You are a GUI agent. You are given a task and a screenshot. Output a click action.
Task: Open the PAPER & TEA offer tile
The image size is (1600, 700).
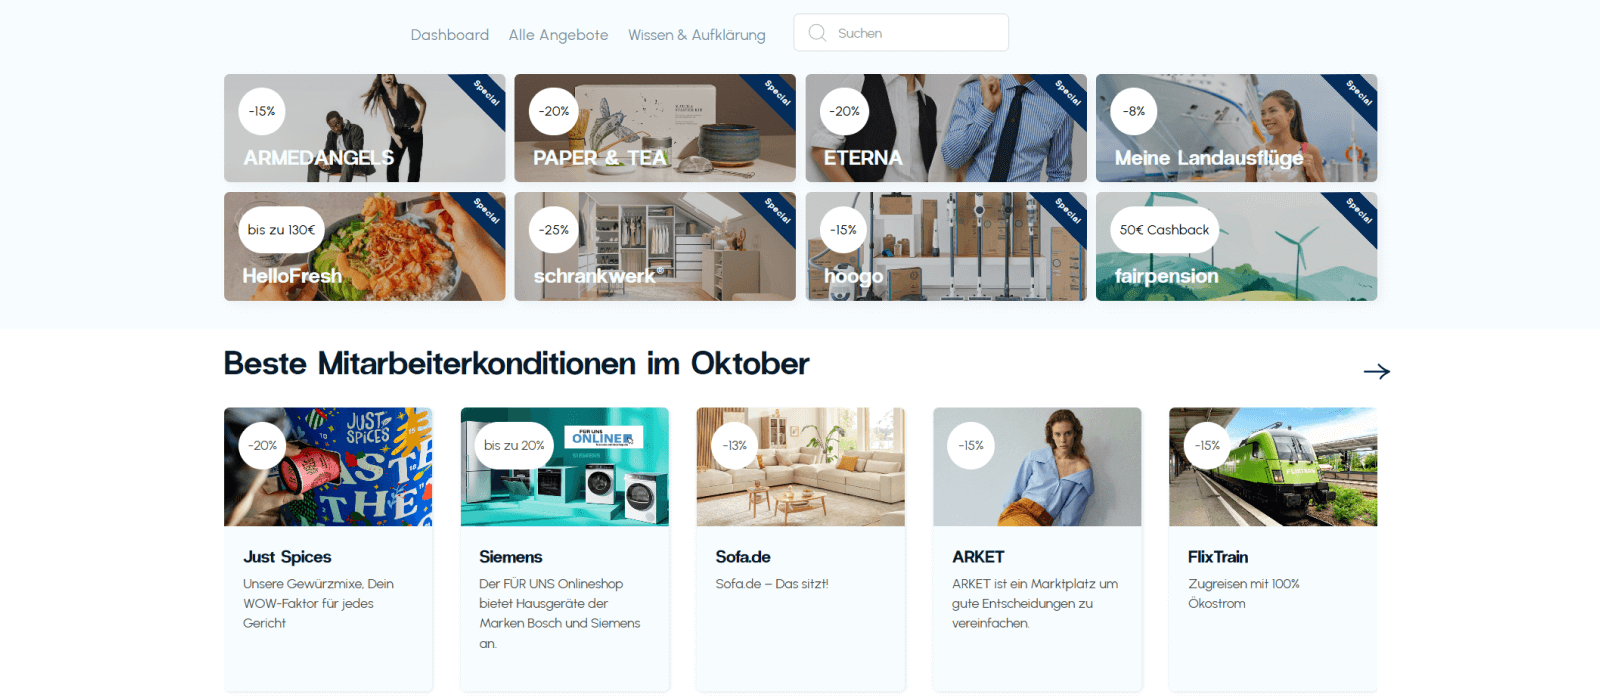[x=655, y=128]
